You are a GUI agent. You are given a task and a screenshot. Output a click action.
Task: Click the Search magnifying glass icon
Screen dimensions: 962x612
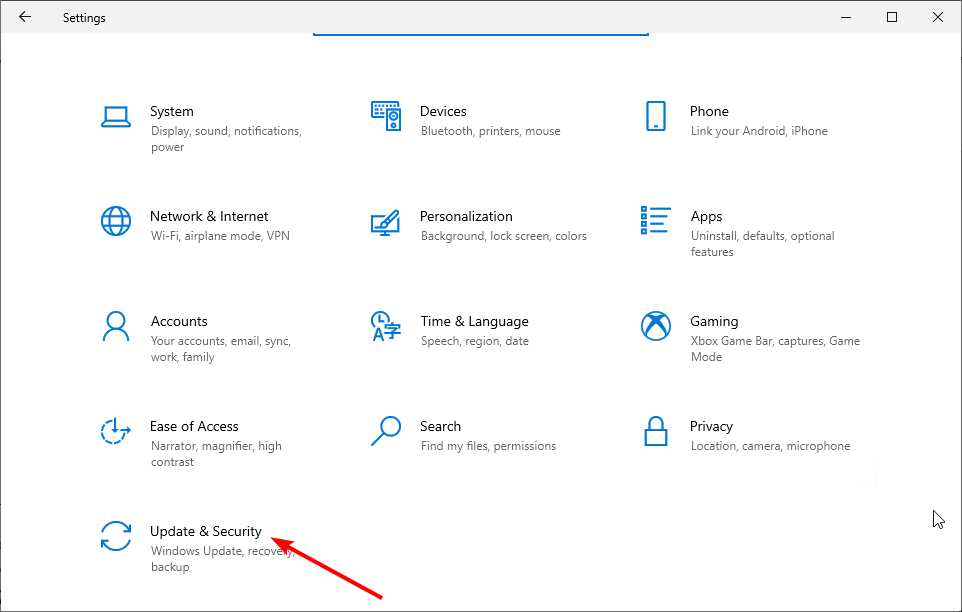(x=385, y=431)
